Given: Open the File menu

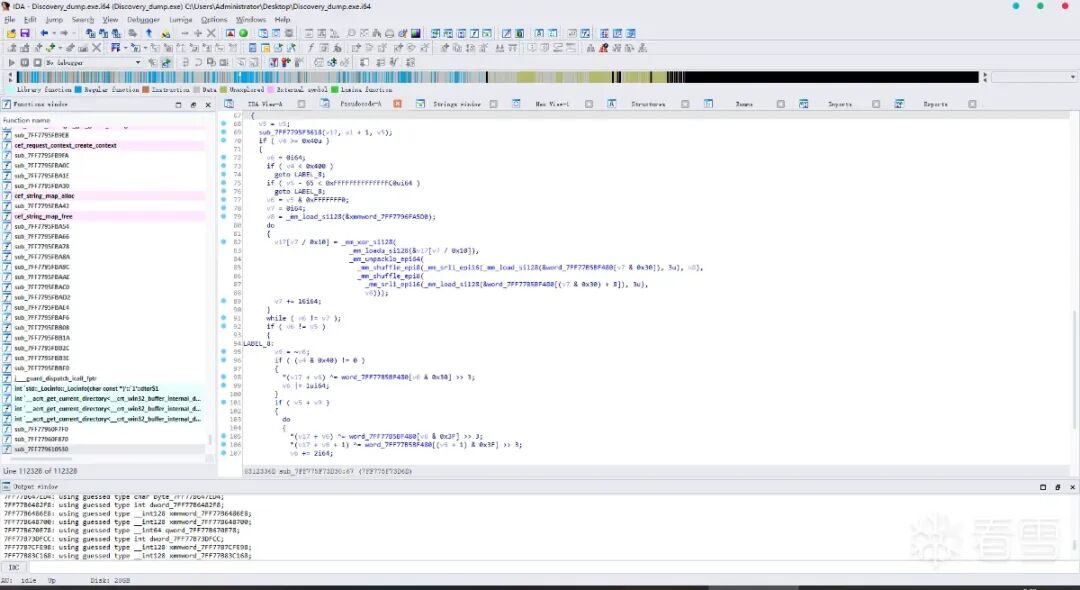Looking at the screenshot, I should coord(10,19).
